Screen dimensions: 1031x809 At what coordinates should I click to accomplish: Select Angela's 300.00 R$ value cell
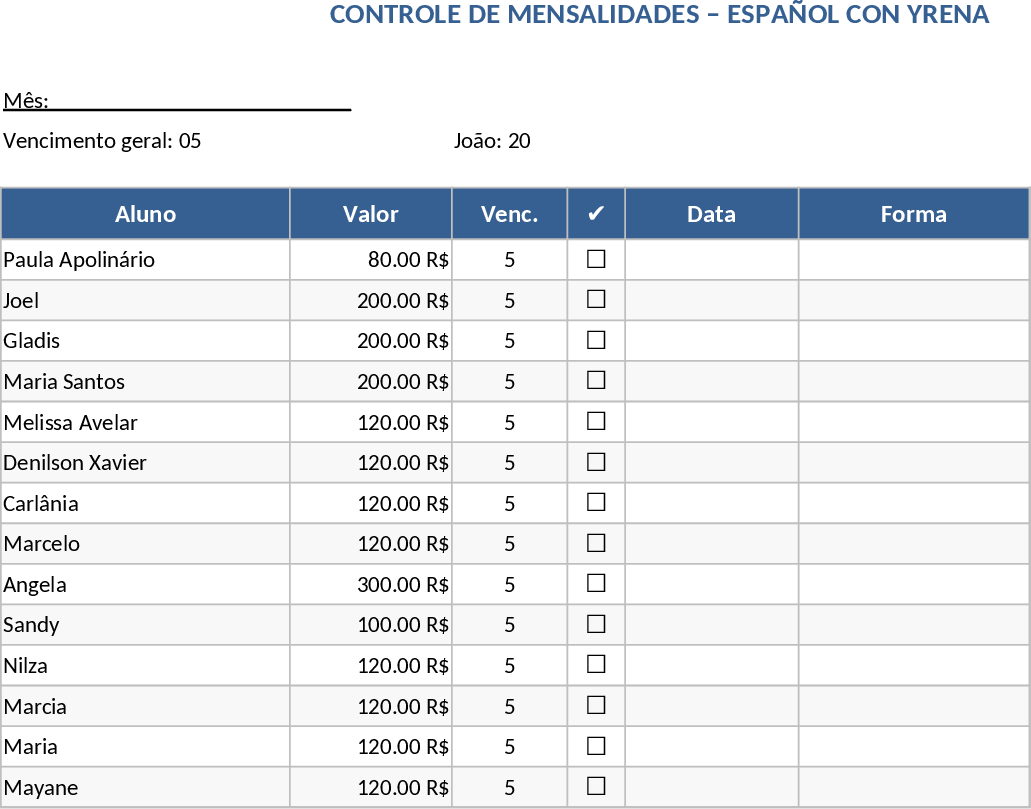coord(370,584)
